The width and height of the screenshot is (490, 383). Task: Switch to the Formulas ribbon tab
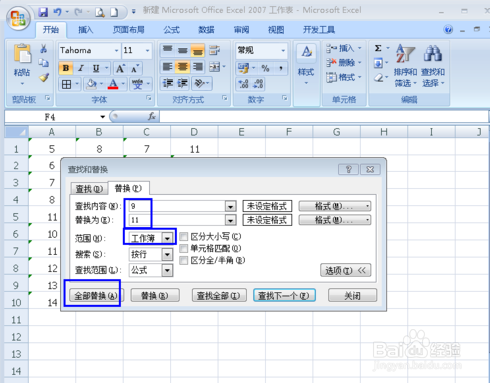pyautogui.click(x=172, y=30)
